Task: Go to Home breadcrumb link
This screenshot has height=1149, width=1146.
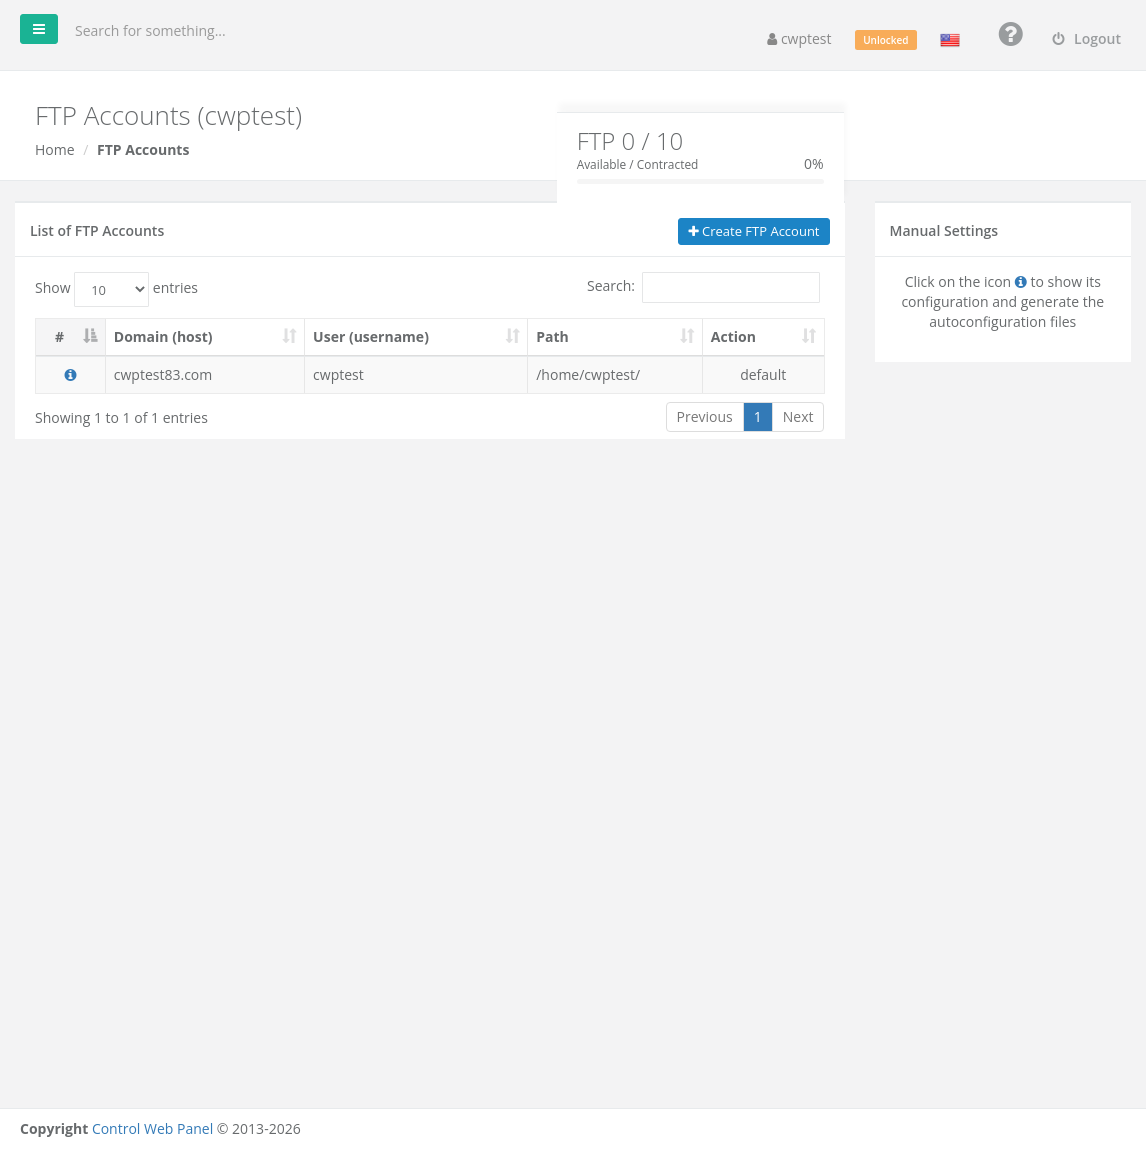Action: [55, 150]
